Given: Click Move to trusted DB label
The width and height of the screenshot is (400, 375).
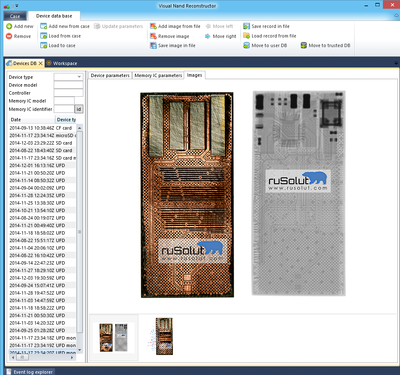Looking at the screenshot, I should 329,45.
